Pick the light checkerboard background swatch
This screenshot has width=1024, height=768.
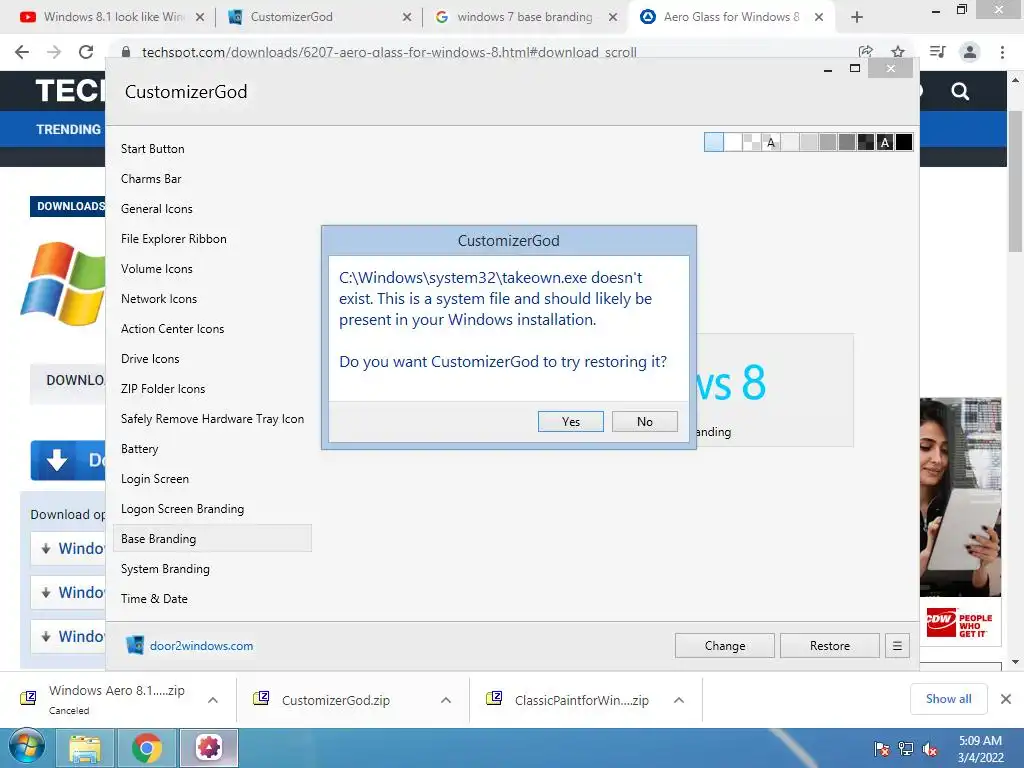(x=752, y=142)
